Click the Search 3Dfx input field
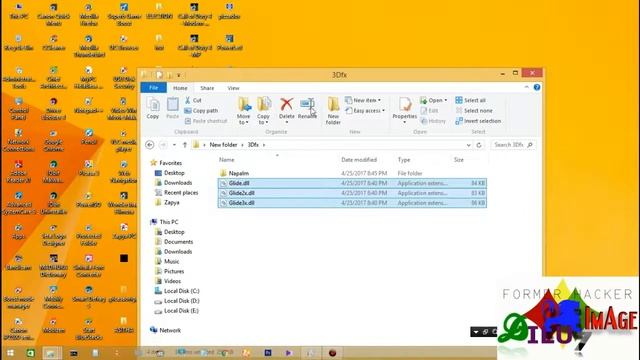This screenshot has height=360, width=640. pyautogui.click(x=513, y=145)
